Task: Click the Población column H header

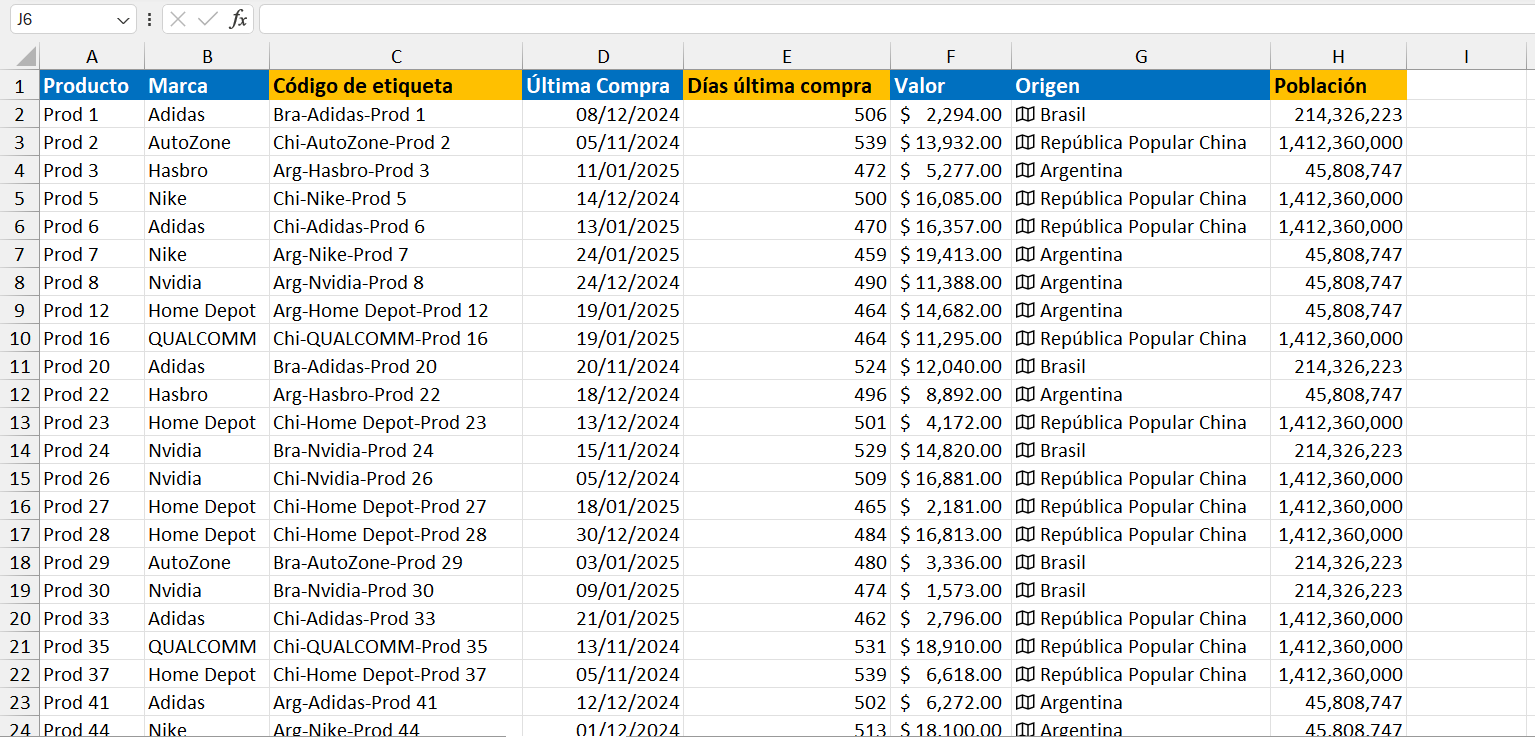Action: pyautogui.click(x=1338, y=56)
